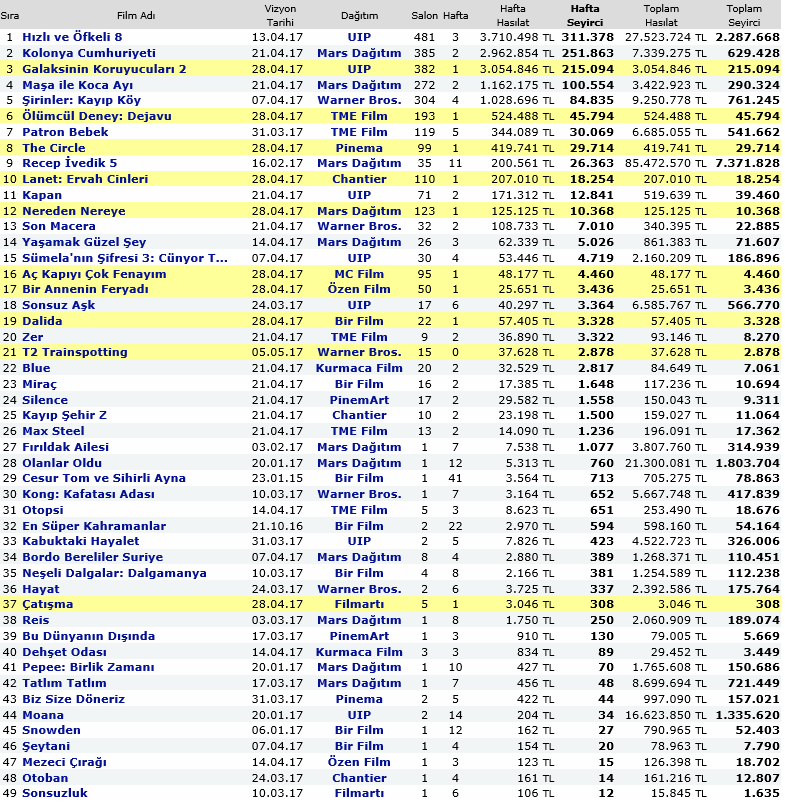Open Kabuktaki Hayalet film link
785x803 pixels.
(x=81, y=541)
